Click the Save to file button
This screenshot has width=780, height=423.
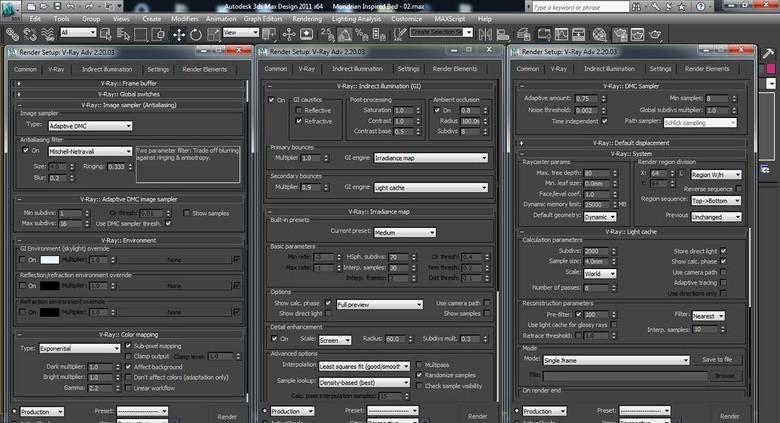click(717, 359)
